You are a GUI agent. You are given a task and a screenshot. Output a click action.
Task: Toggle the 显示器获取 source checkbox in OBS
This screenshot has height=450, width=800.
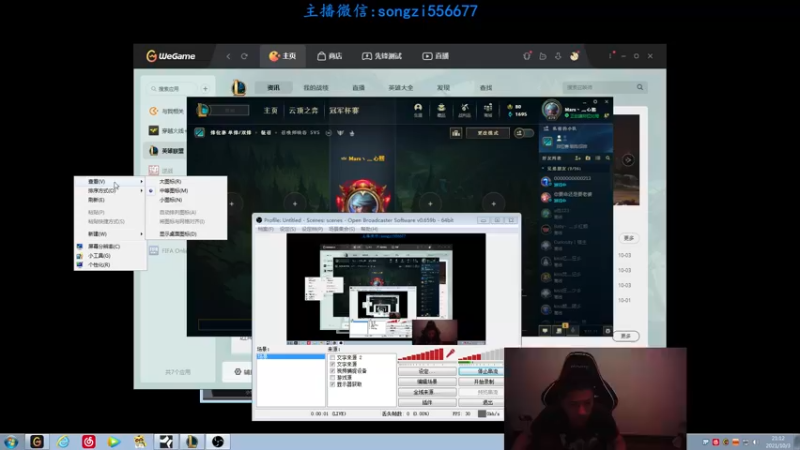tap(333, 384)
